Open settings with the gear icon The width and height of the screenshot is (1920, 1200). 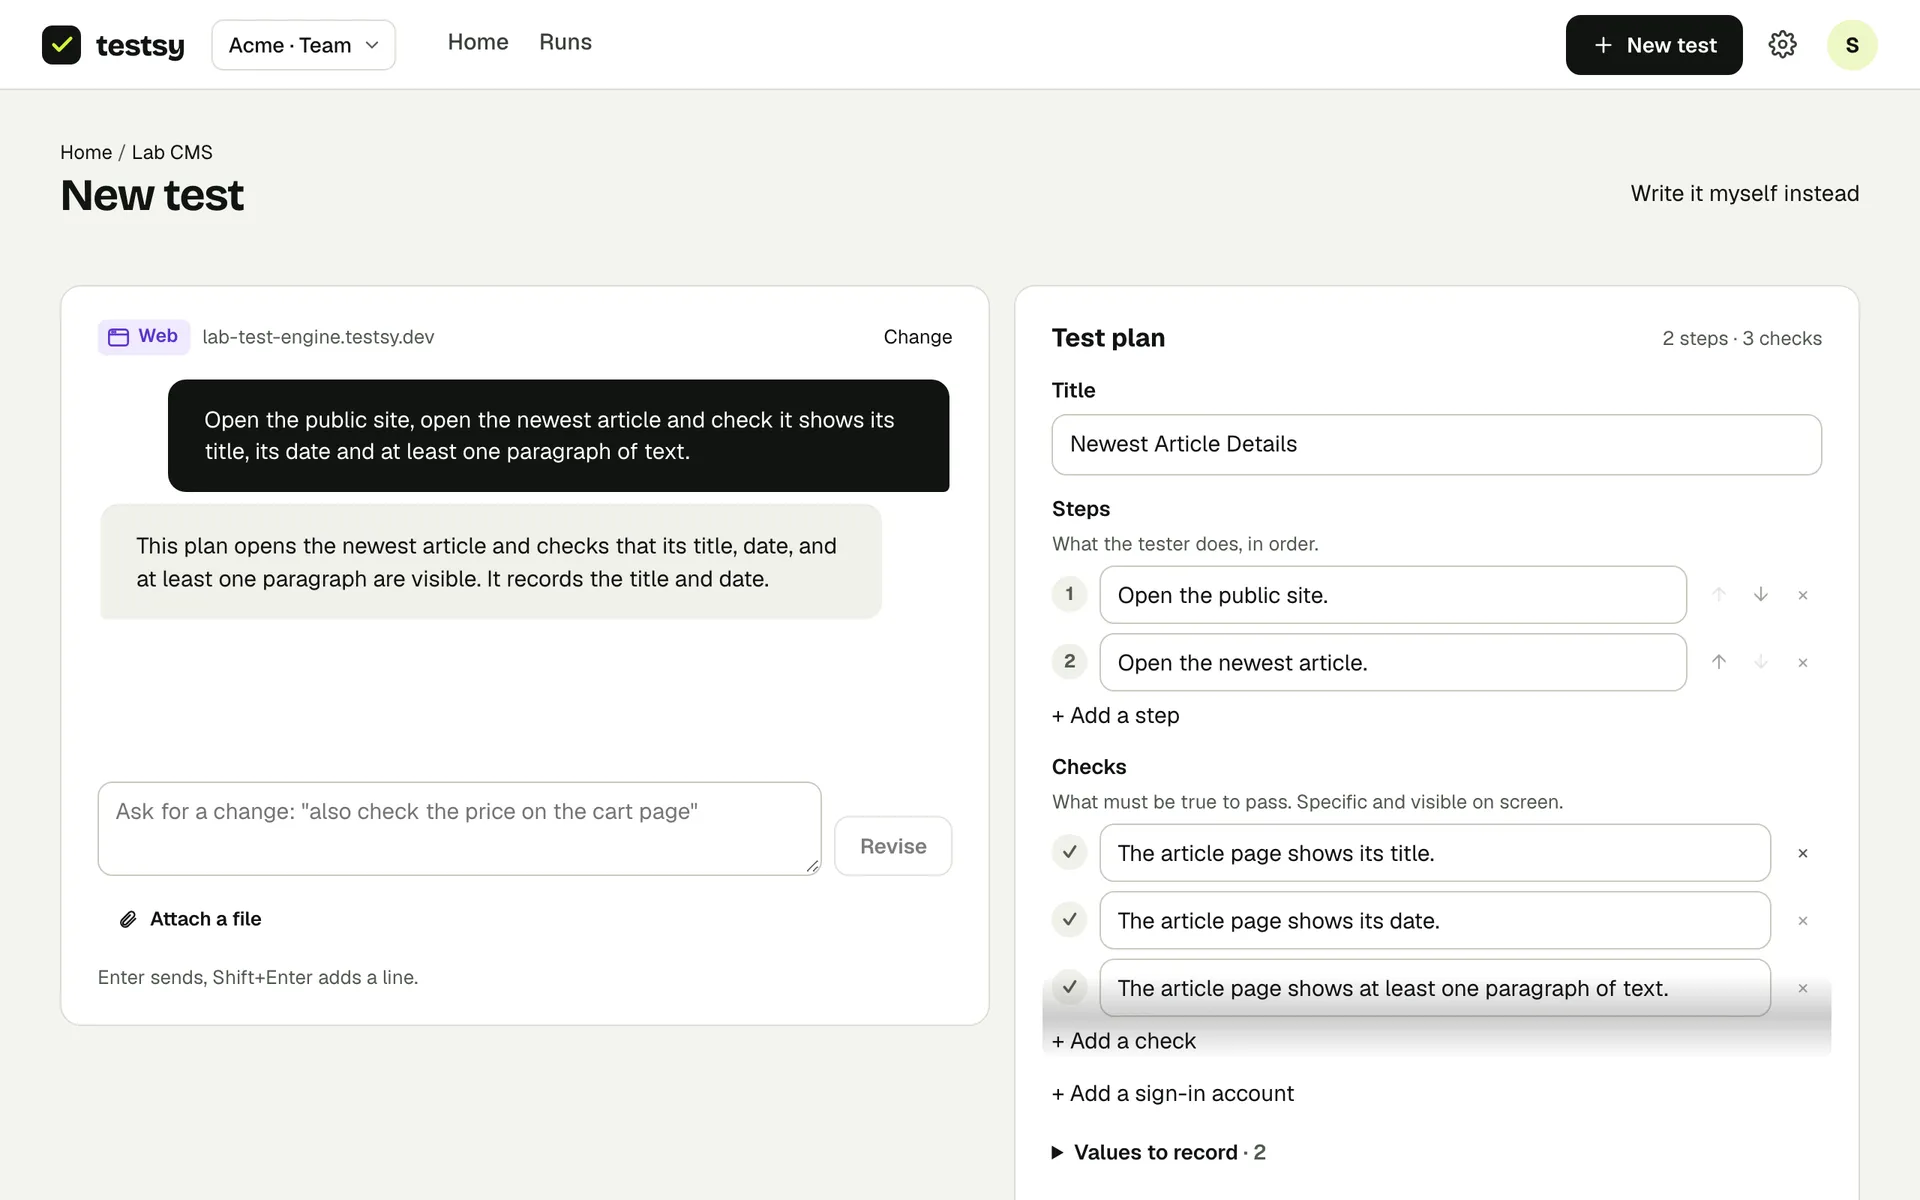[x=1782, y=45]
